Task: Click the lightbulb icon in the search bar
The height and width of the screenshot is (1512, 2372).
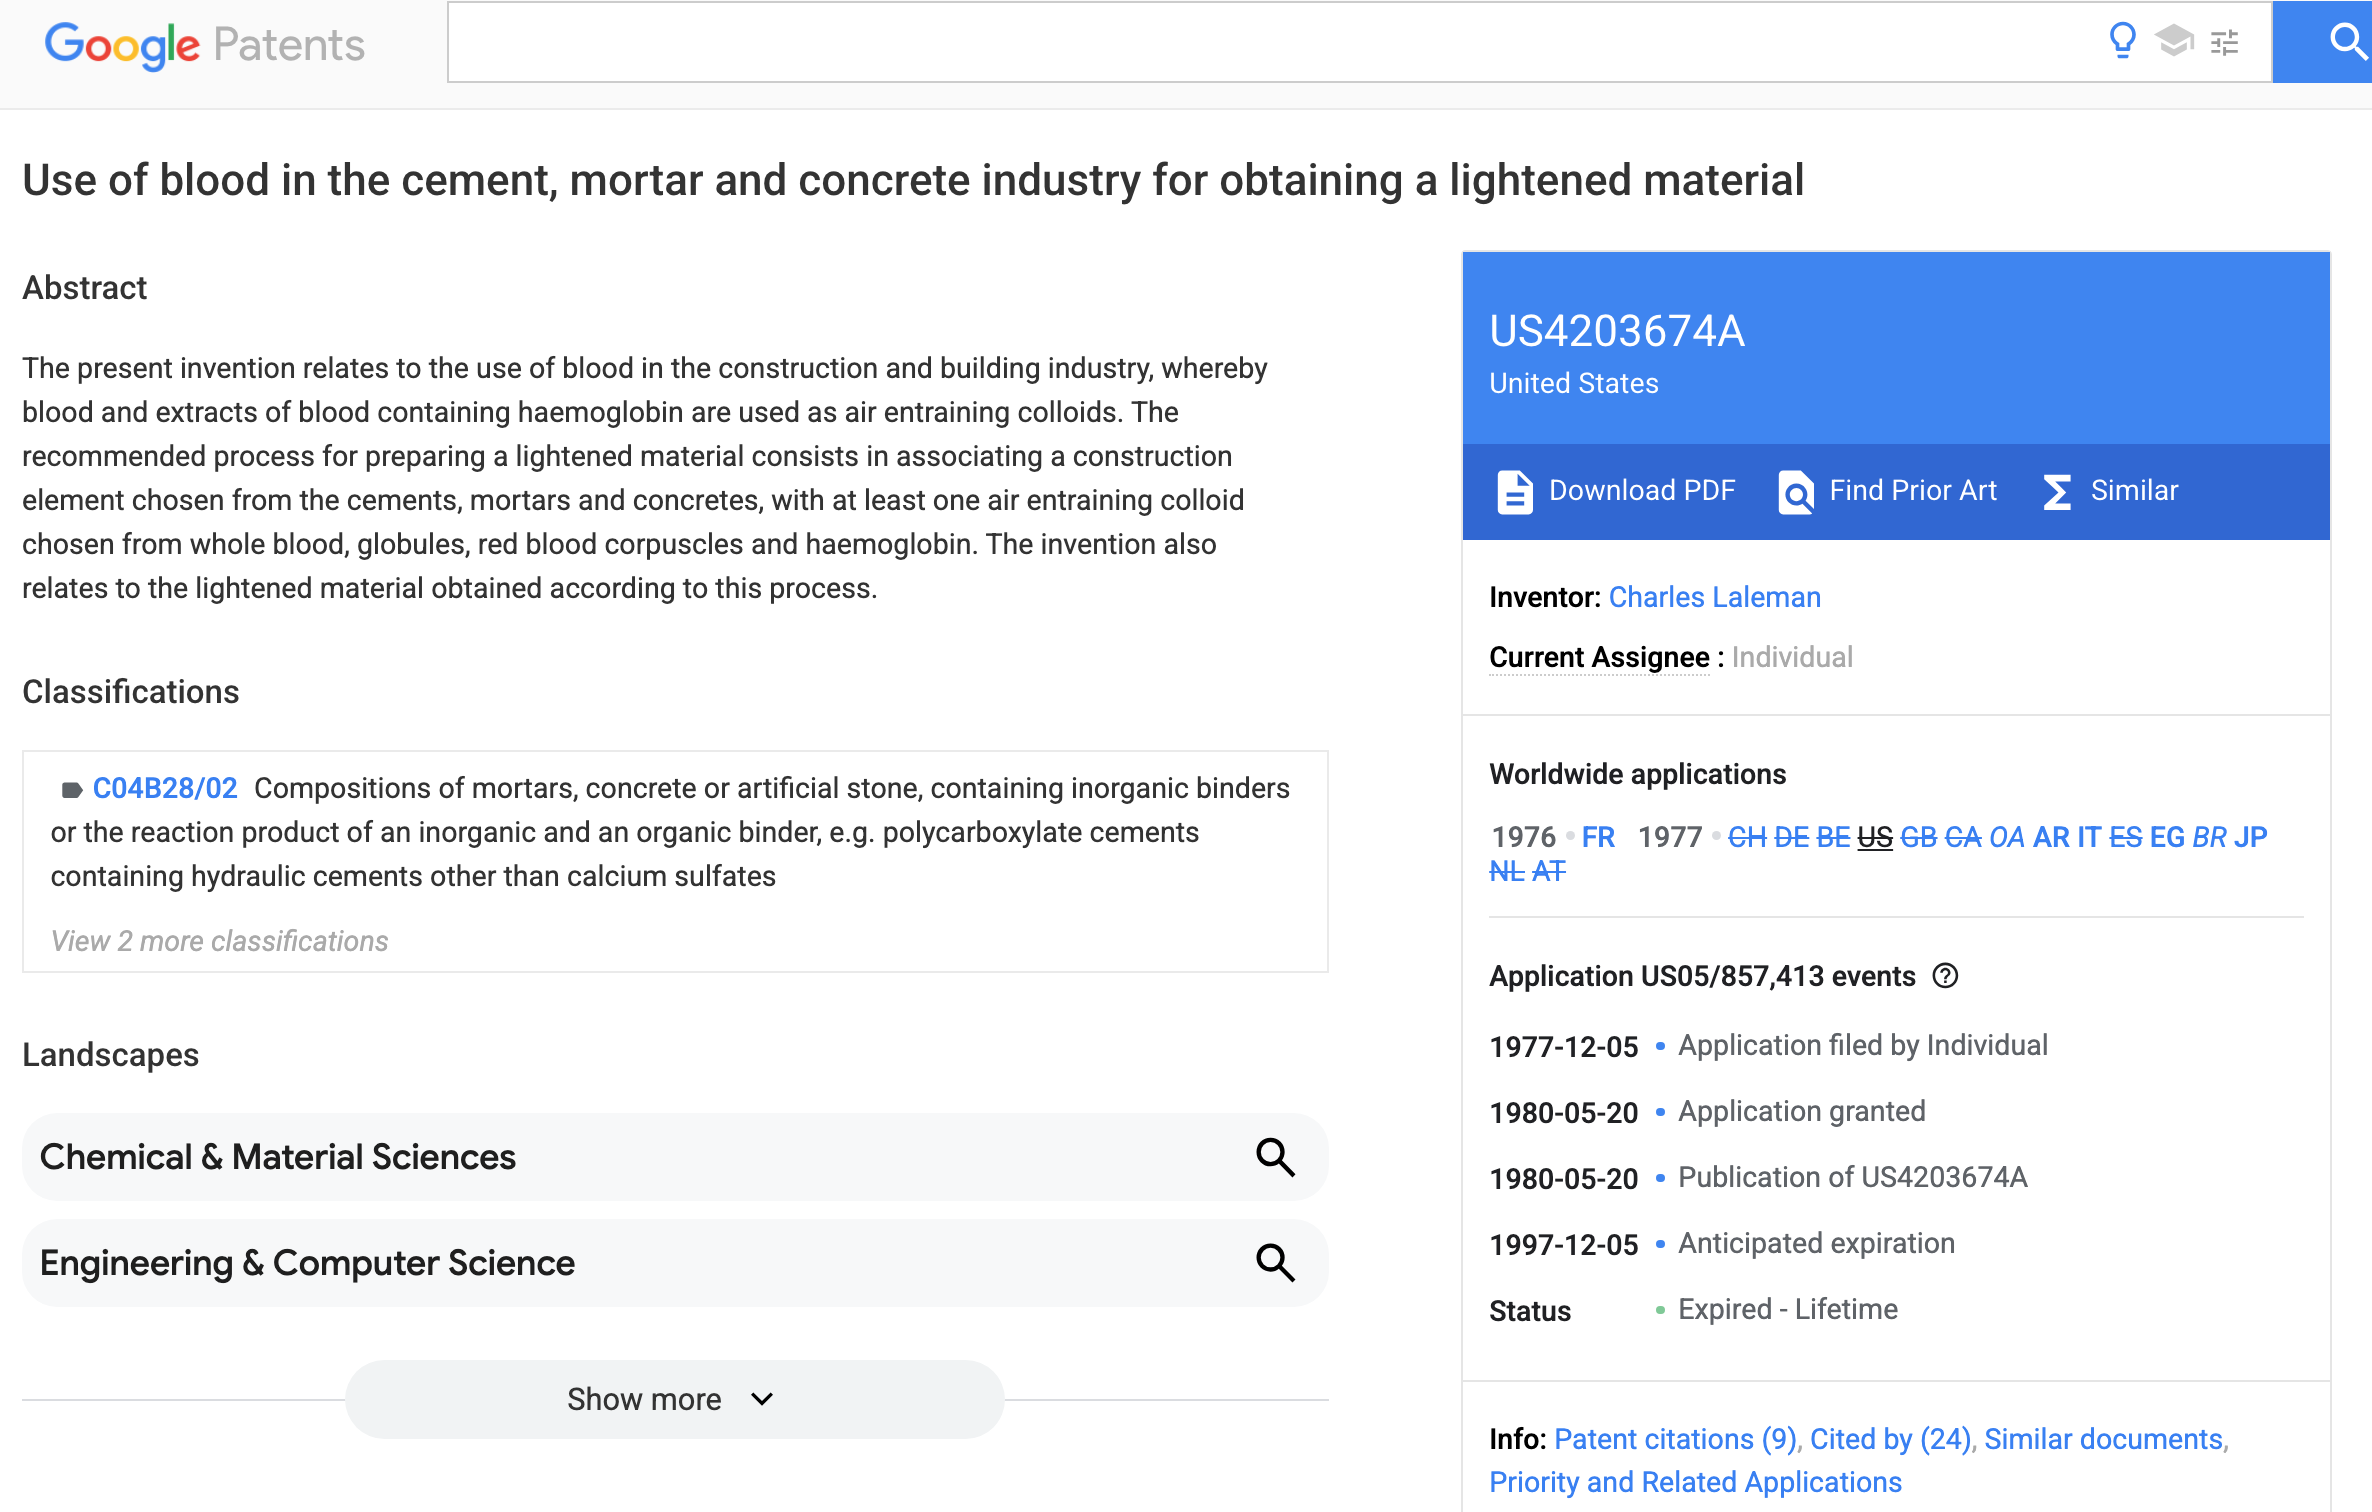Action: click(2122, 41)
